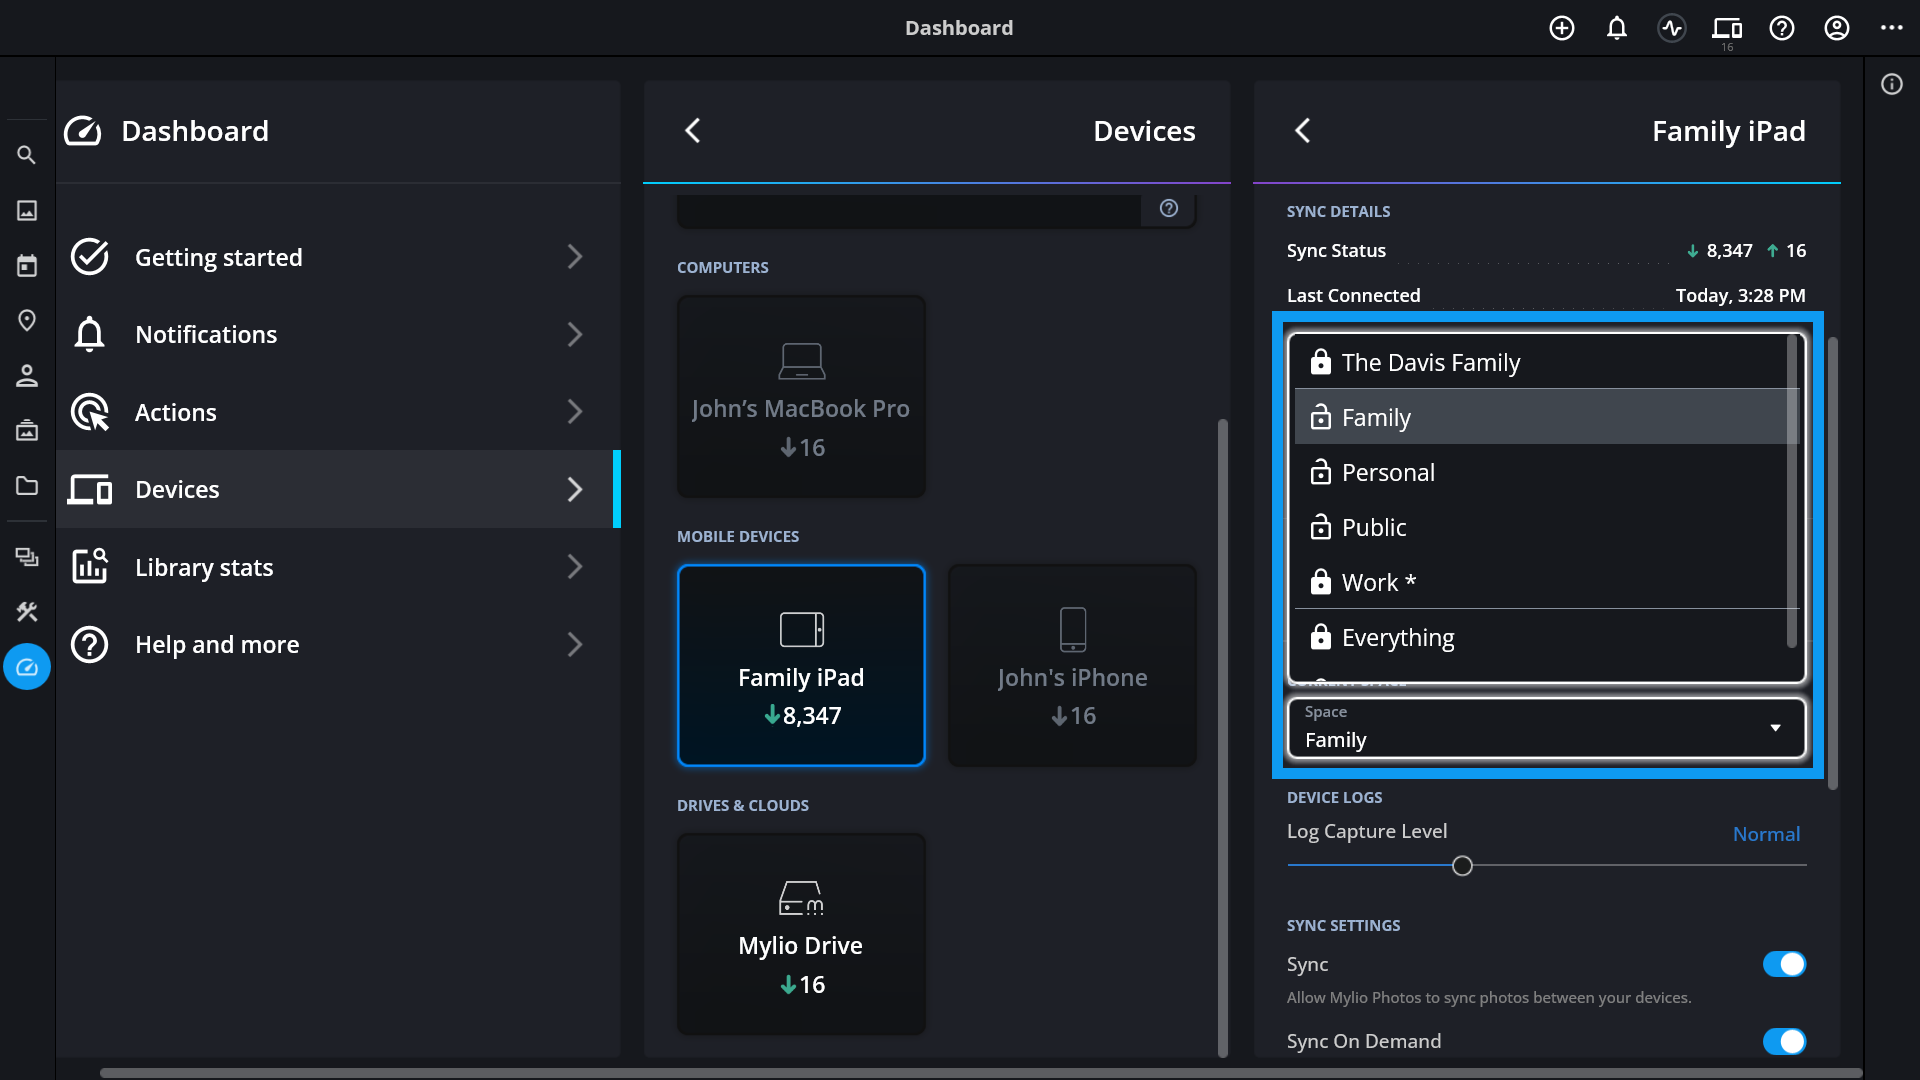
Task: Open the calendar icon in left sidebar
Action: click(27, 265)
